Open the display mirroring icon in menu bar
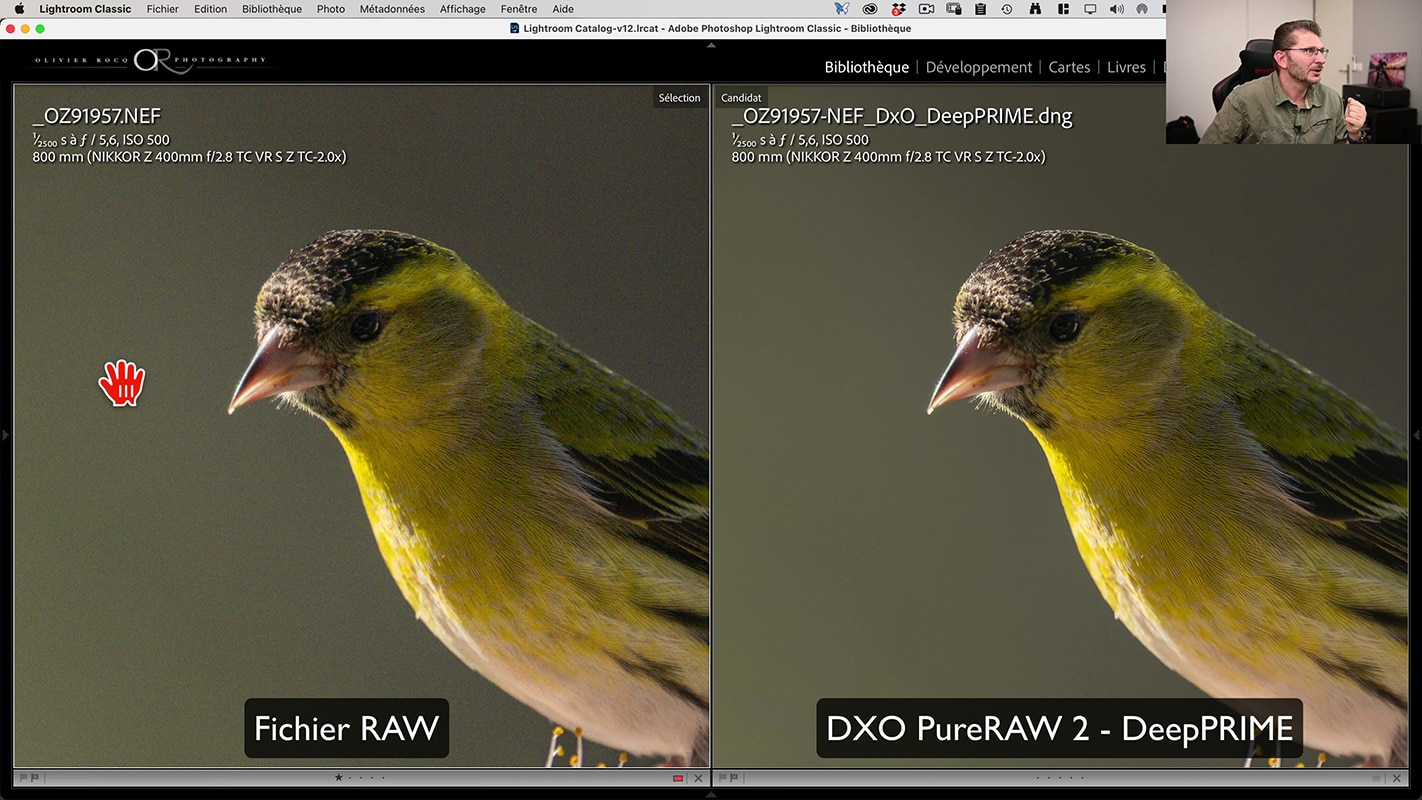 pyautogui.click(x=1090, y=9)
